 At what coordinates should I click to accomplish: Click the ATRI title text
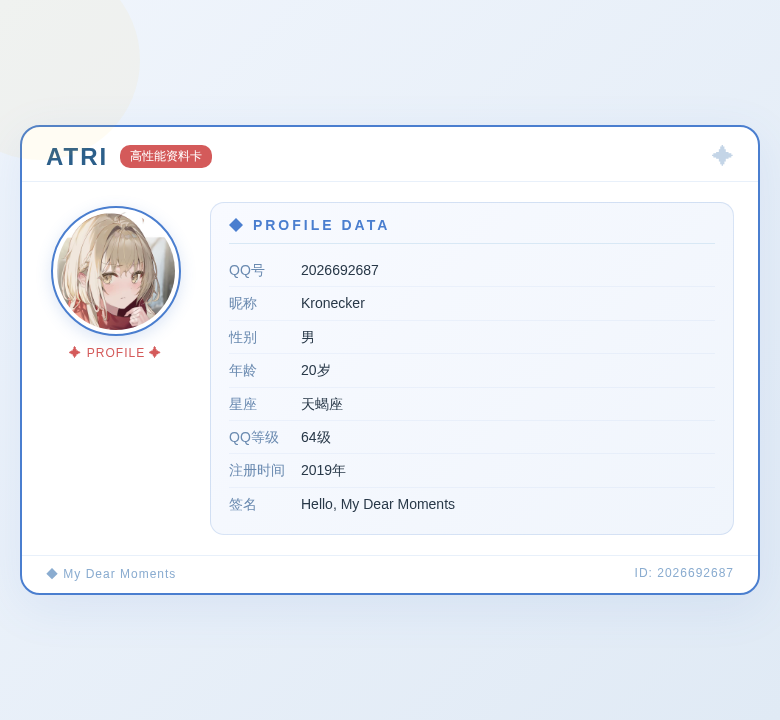click(77, 157)
